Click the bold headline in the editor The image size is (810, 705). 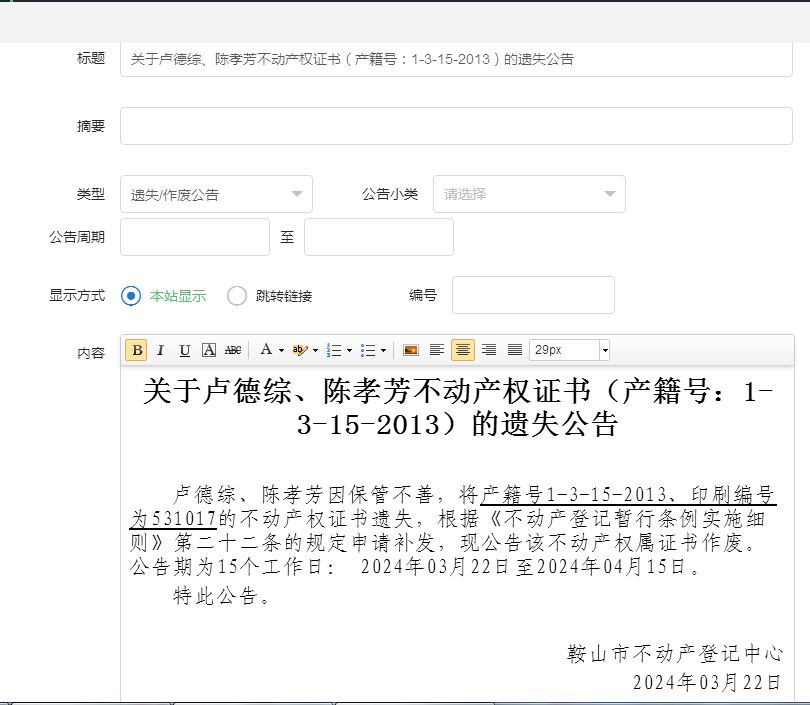coord(457,408)
